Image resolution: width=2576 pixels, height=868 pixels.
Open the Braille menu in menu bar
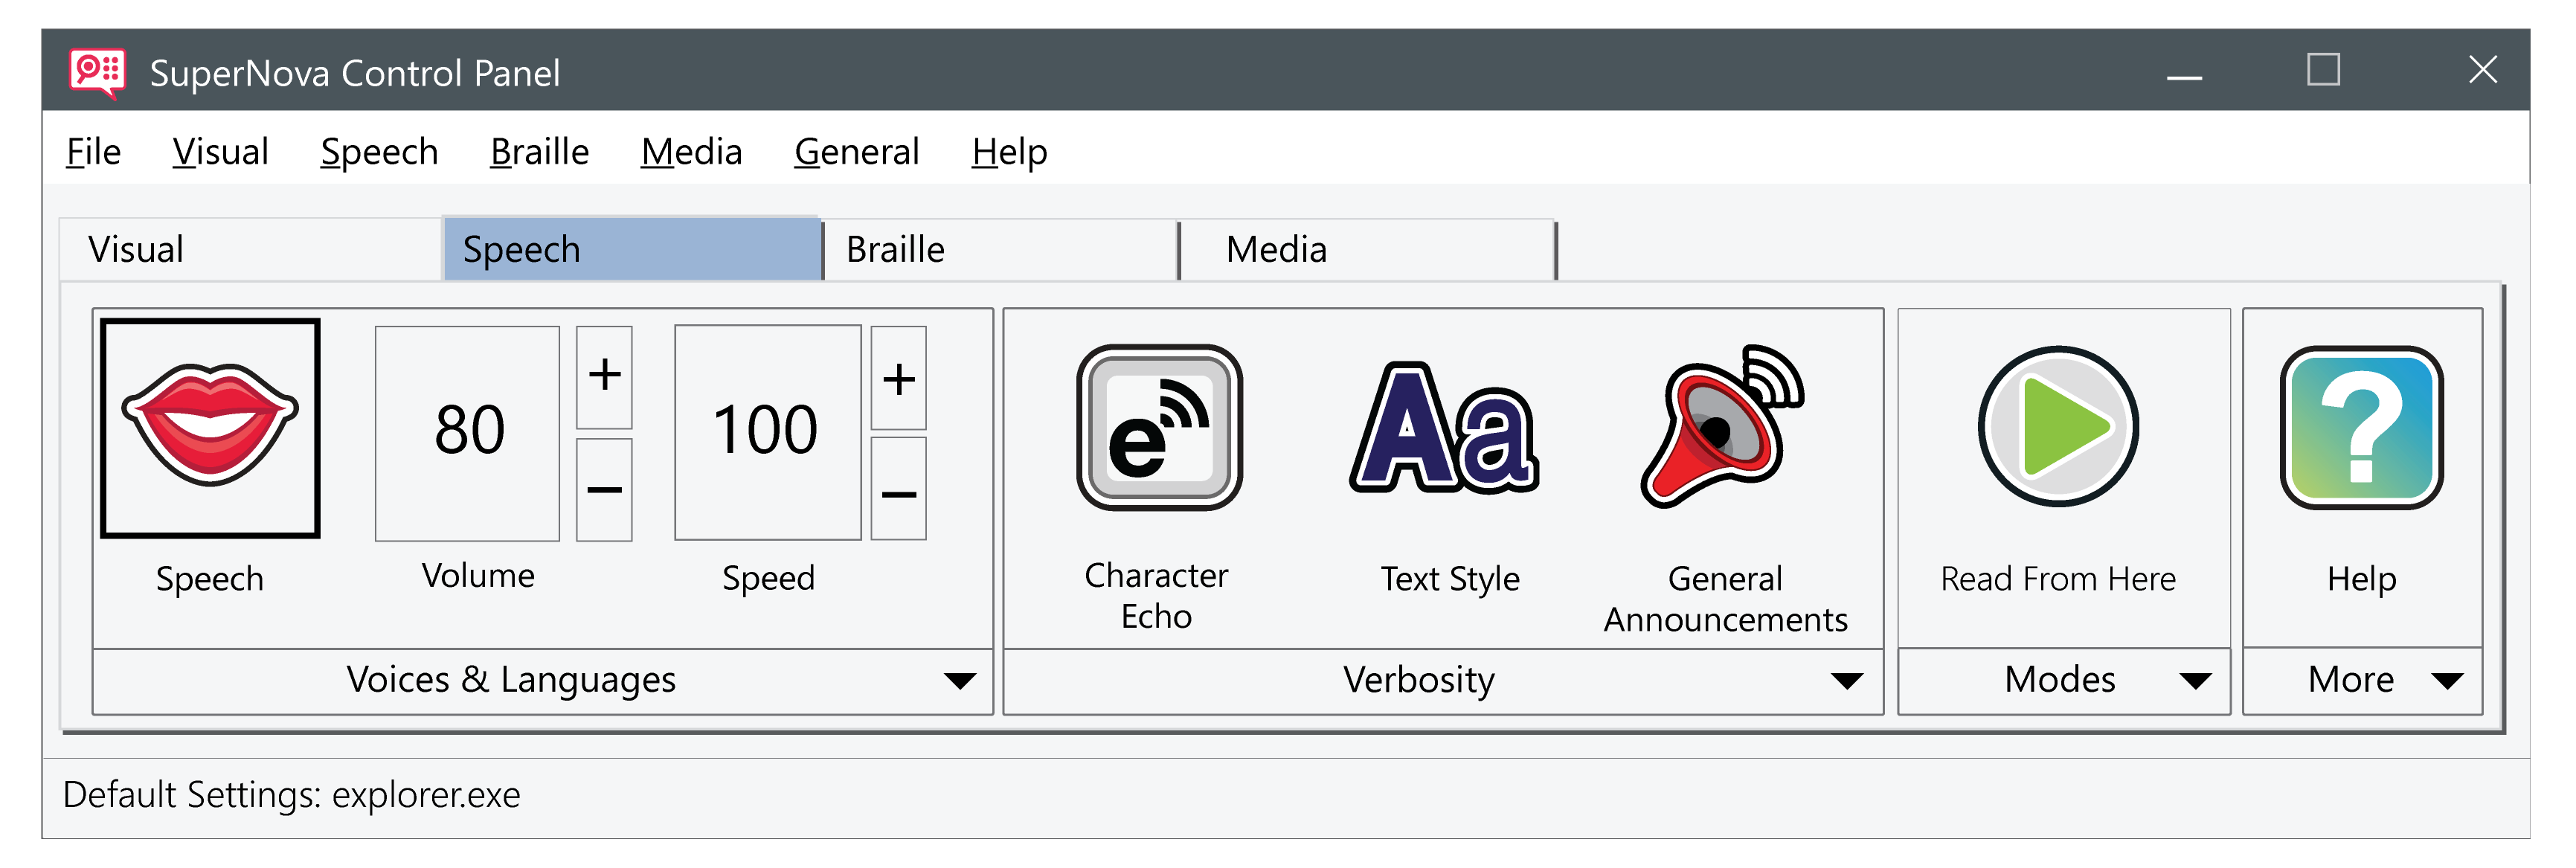(539, 152)
